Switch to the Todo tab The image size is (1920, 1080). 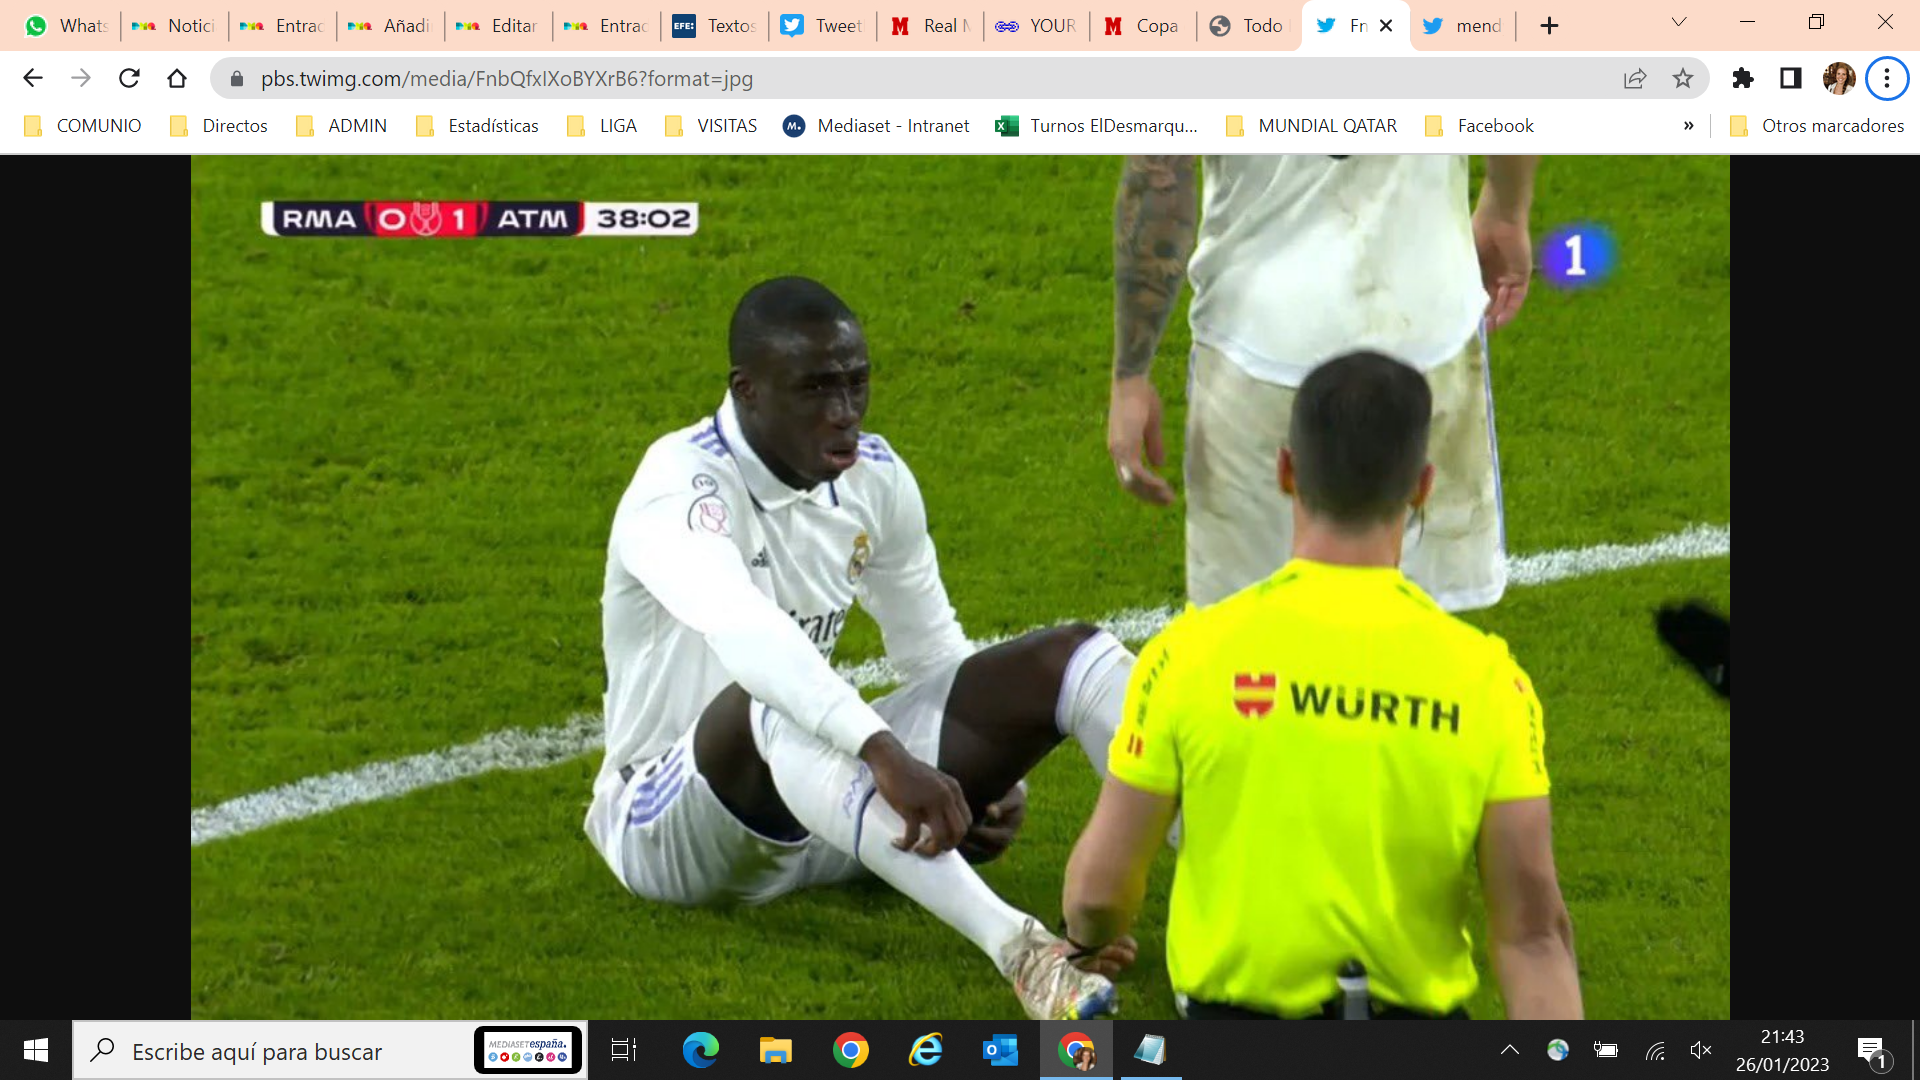1248,26
